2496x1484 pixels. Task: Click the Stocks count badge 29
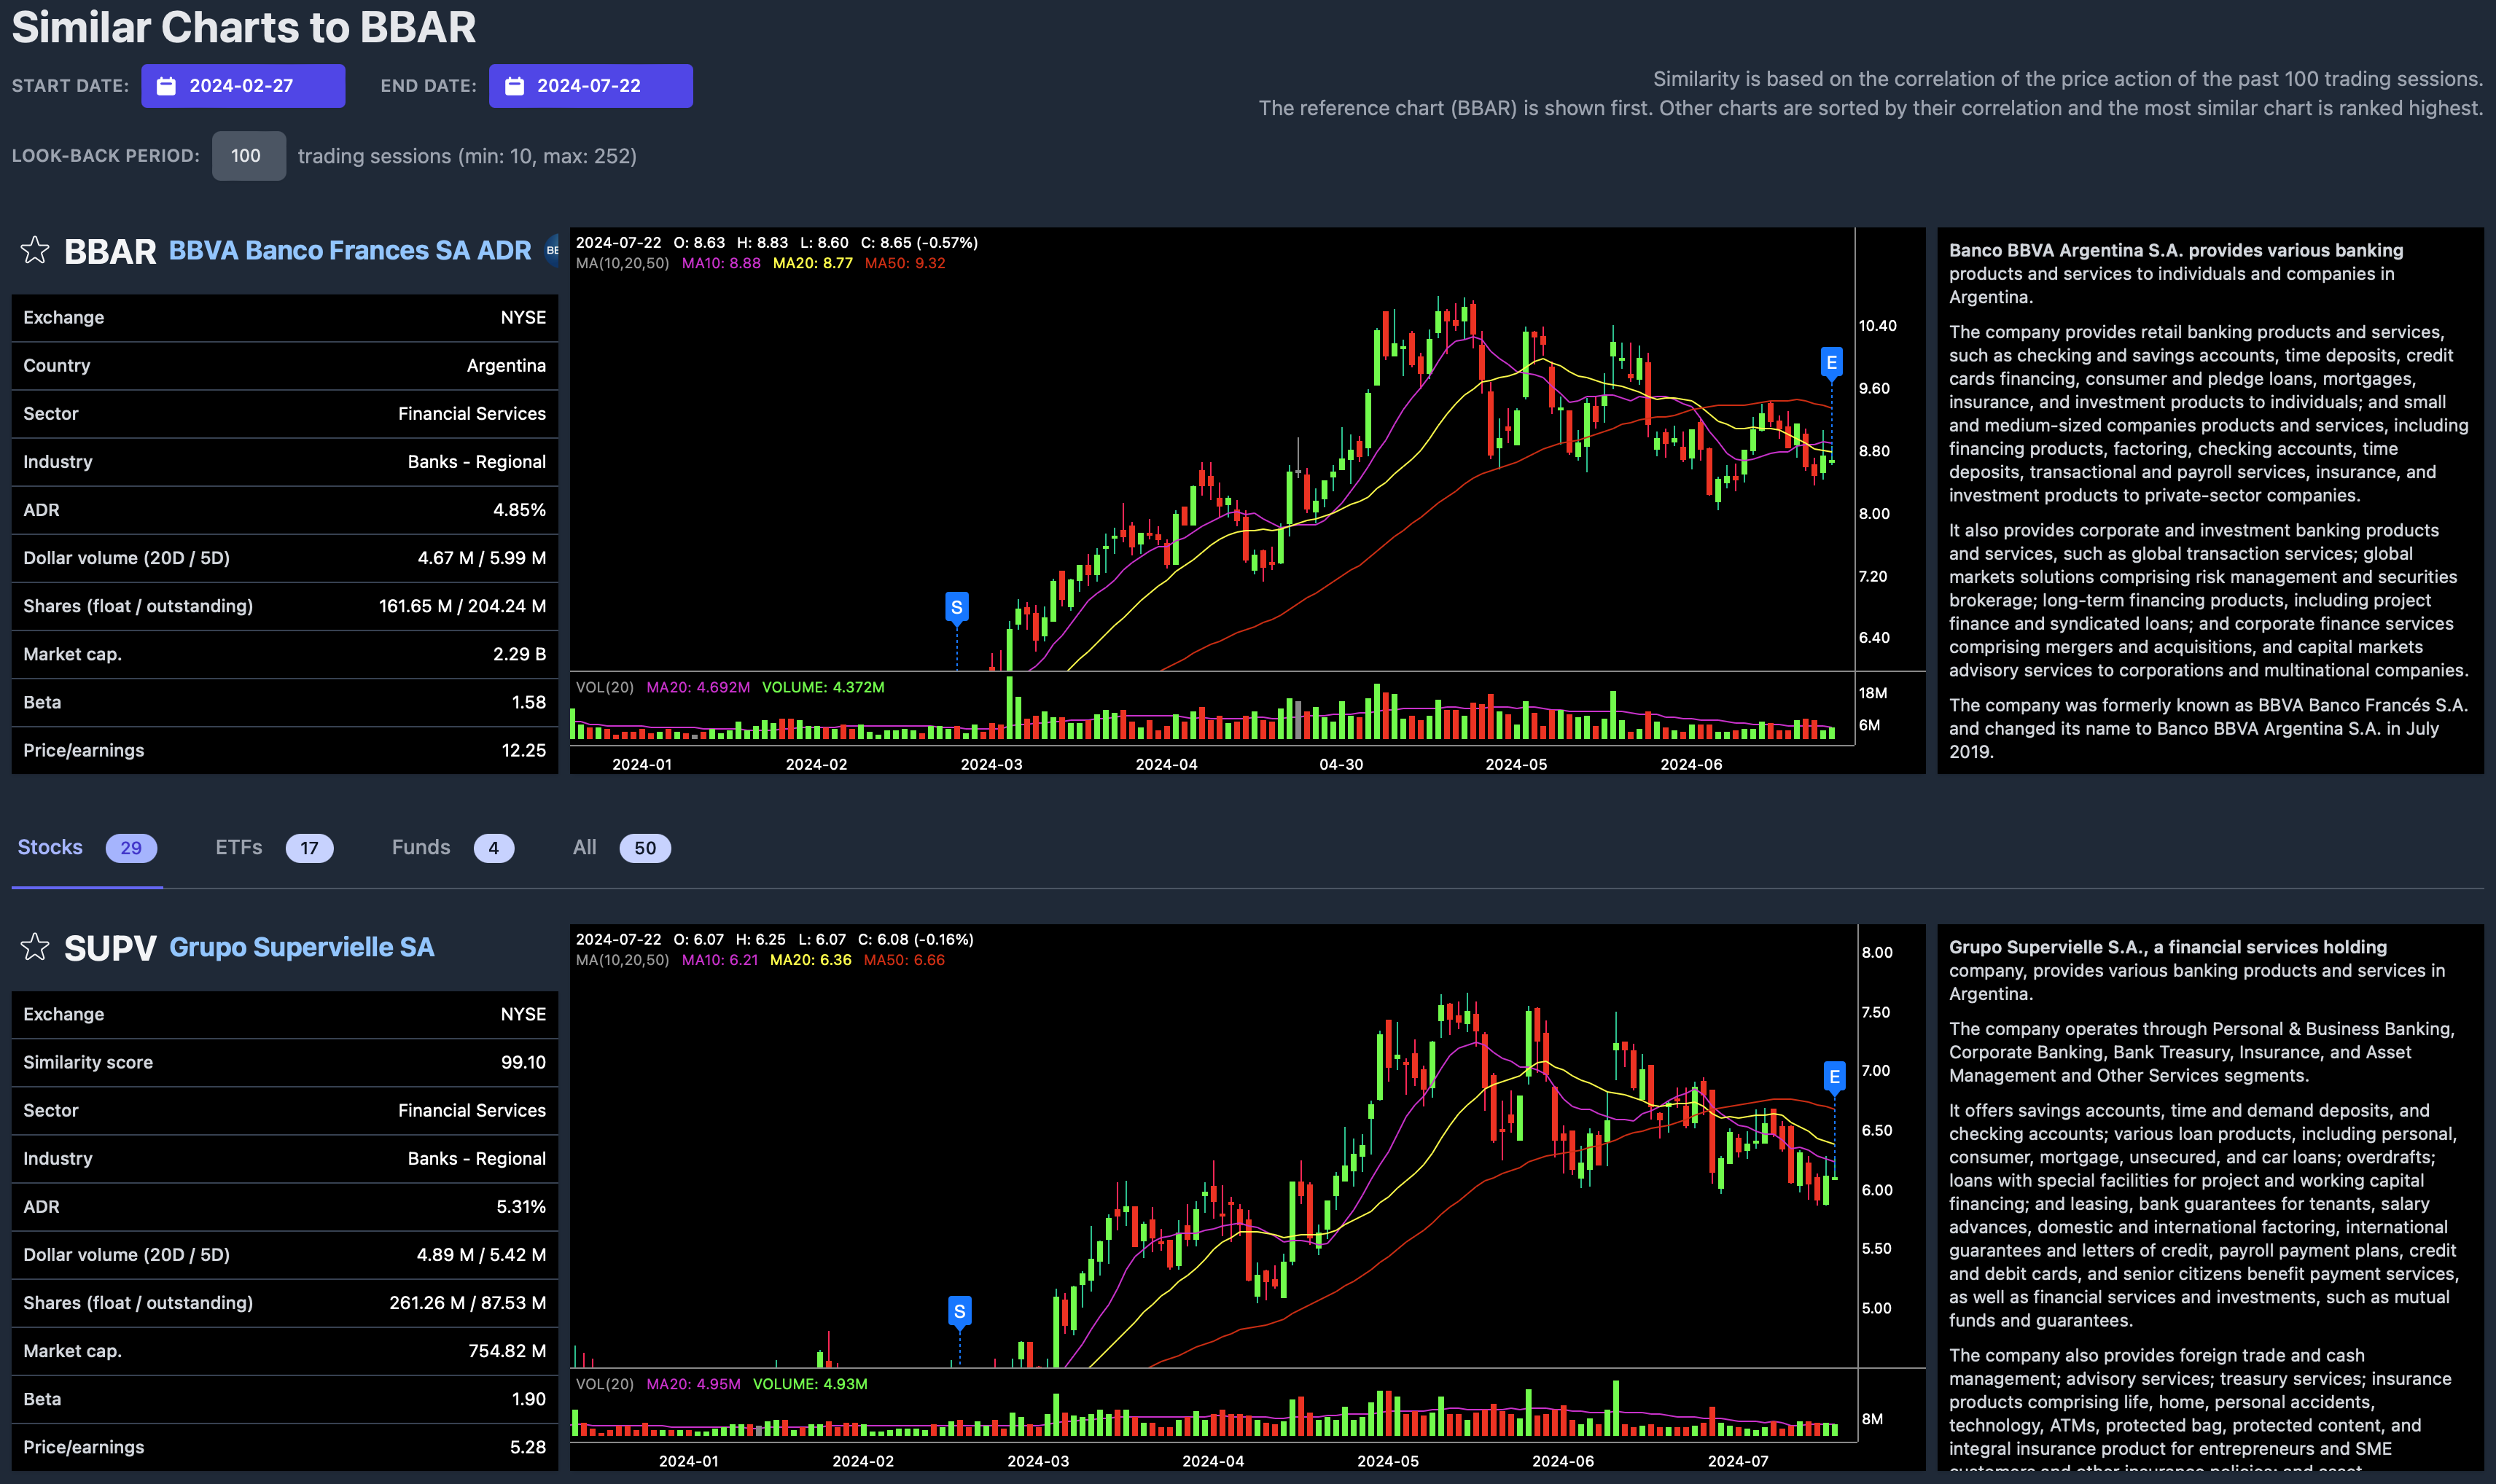(x=131, y=848)
